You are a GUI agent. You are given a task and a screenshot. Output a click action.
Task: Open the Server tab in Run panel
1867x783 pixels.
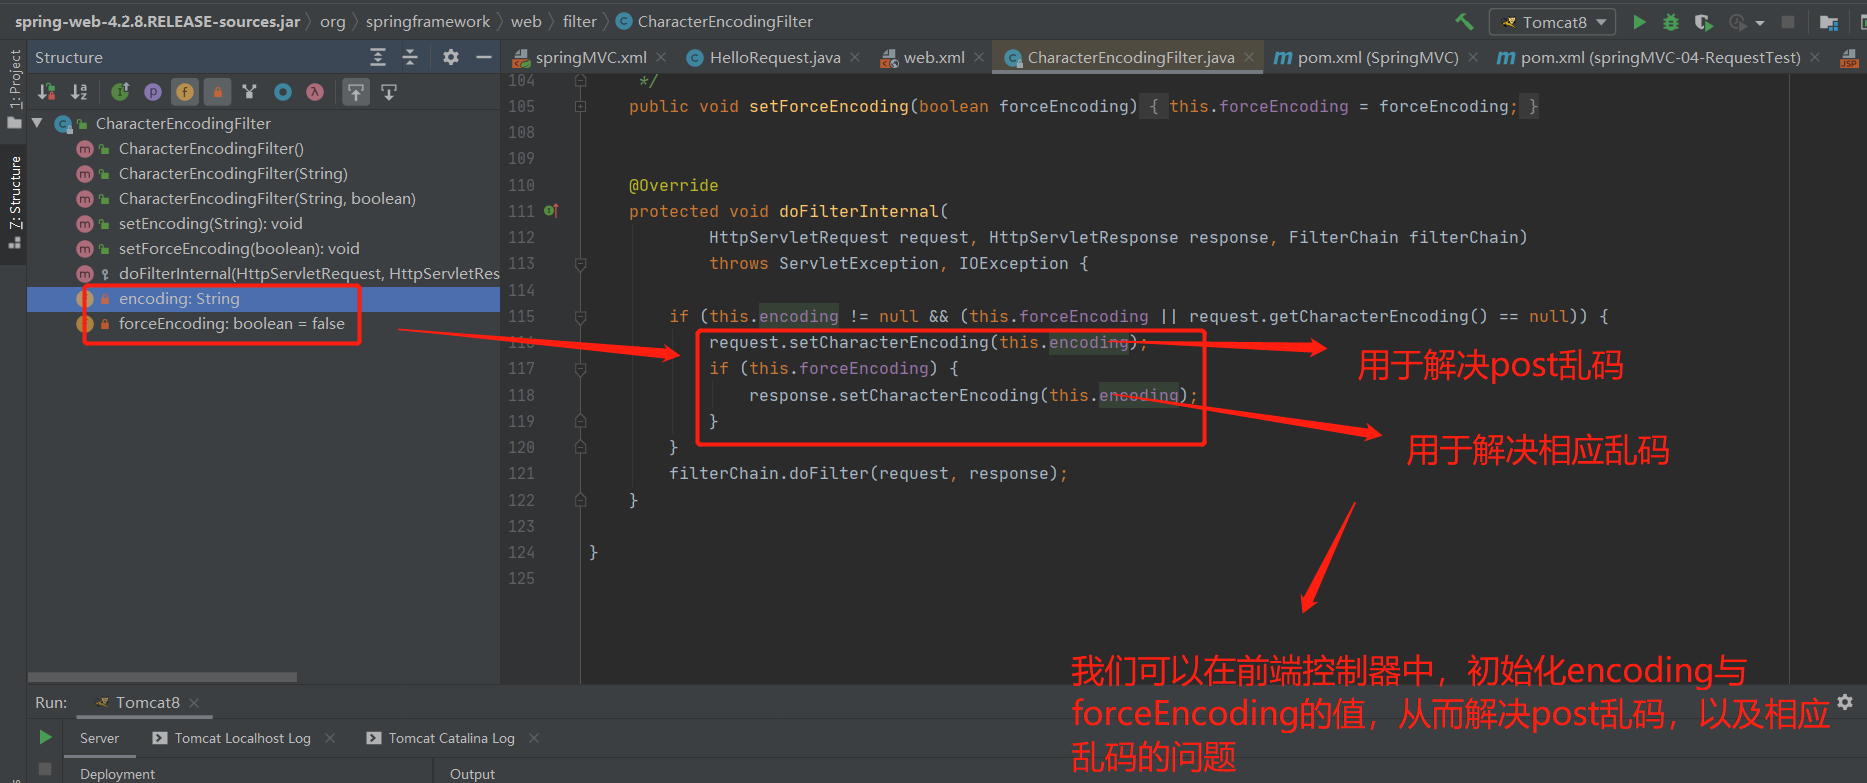pos(99,738)
